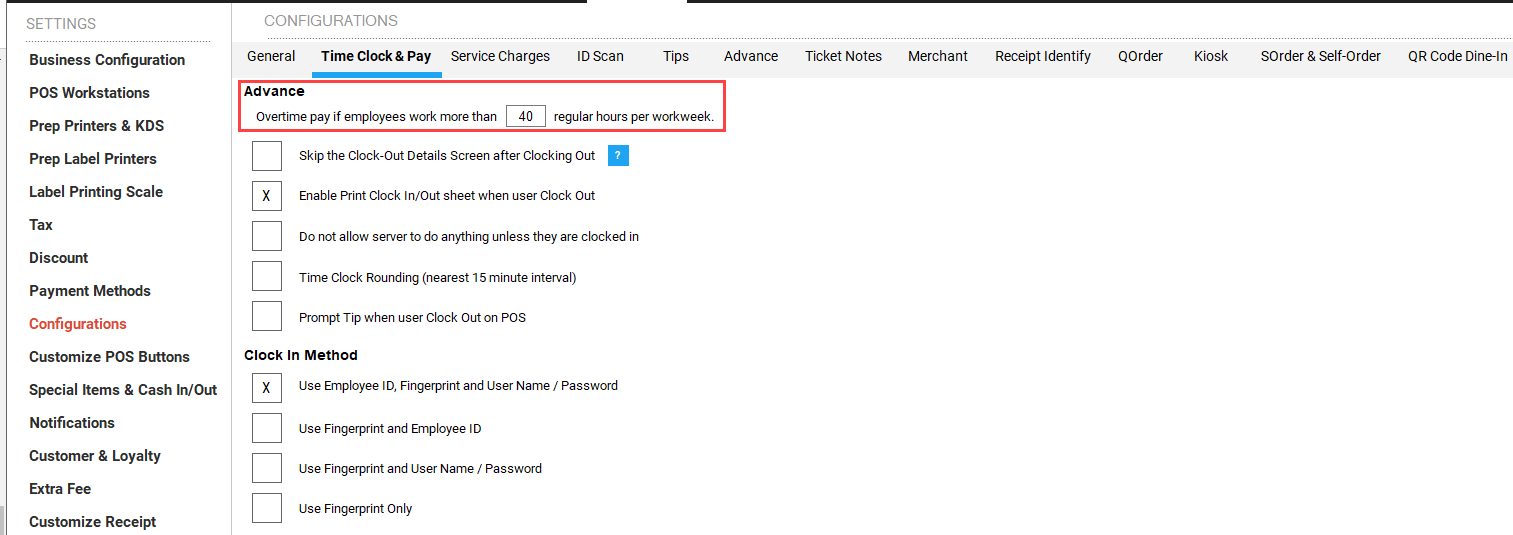Viewport: 1513px width, 535px height.
Task: Navigate to Customize POS Buttons
Action: [x=109, y=357]
